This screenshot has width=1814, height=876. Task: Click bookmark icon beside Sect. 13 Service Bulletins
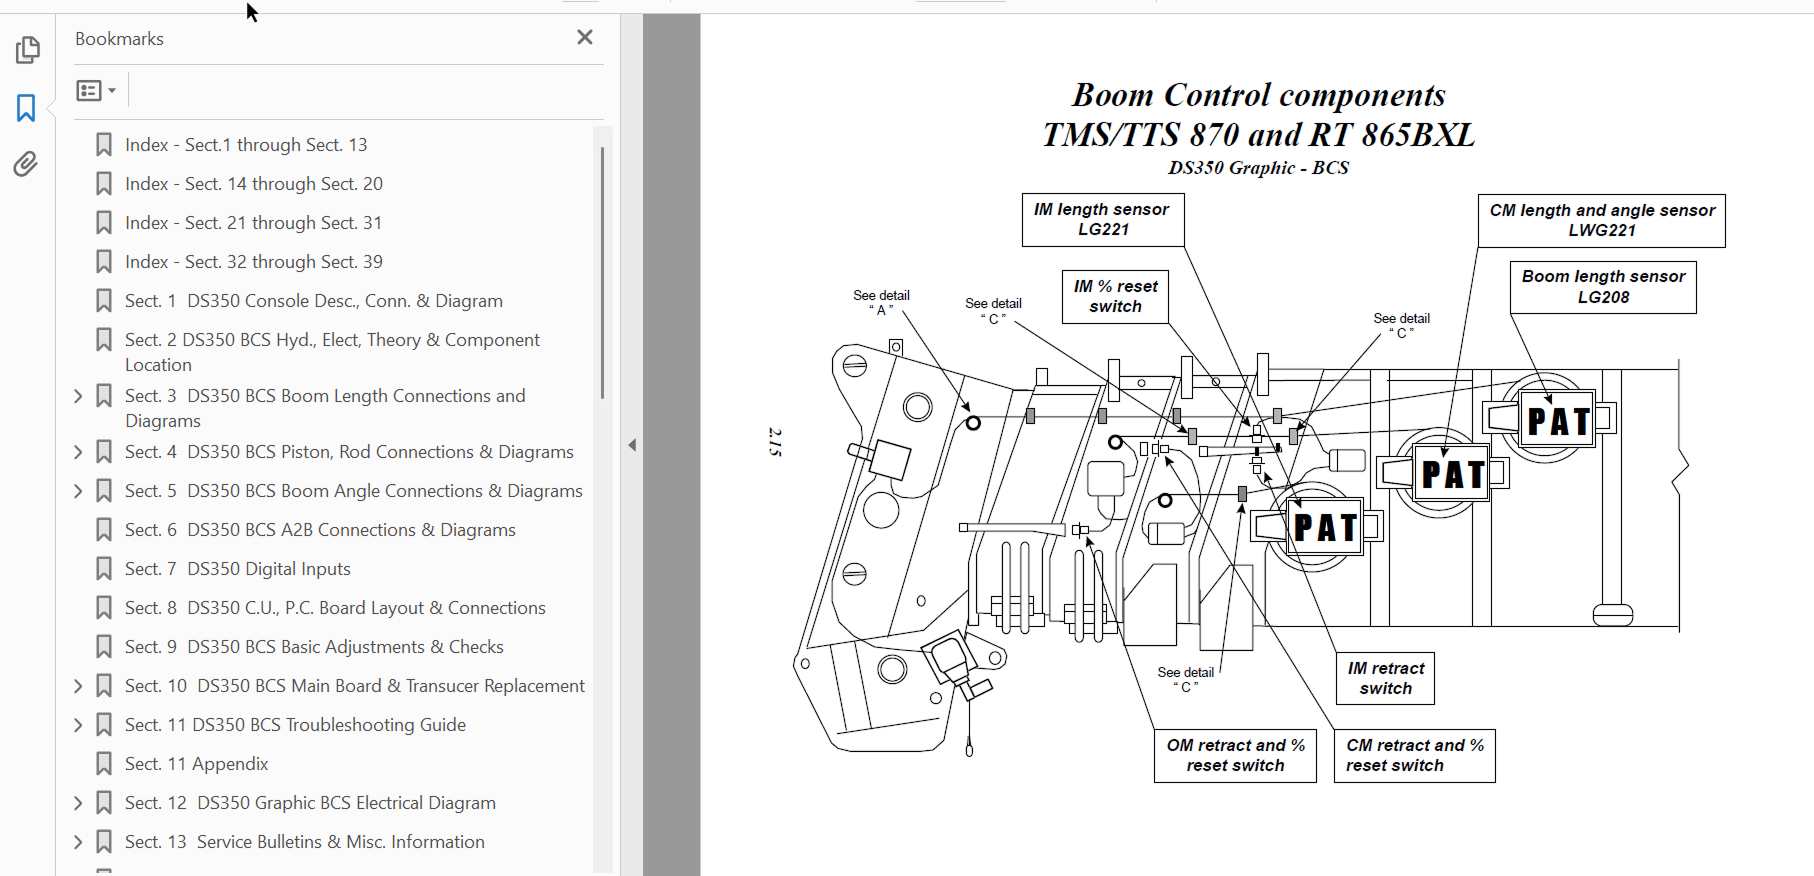point(103,842)
